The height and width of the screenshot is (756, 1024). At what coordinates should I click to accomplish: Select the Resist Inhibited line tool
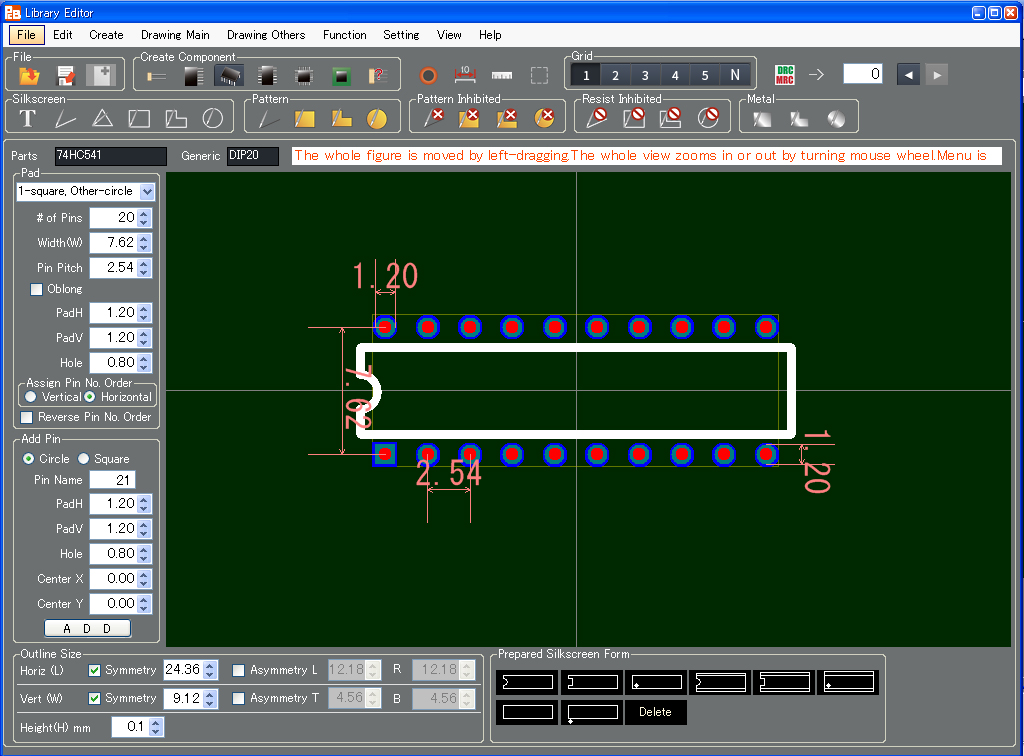click(597, 118)
